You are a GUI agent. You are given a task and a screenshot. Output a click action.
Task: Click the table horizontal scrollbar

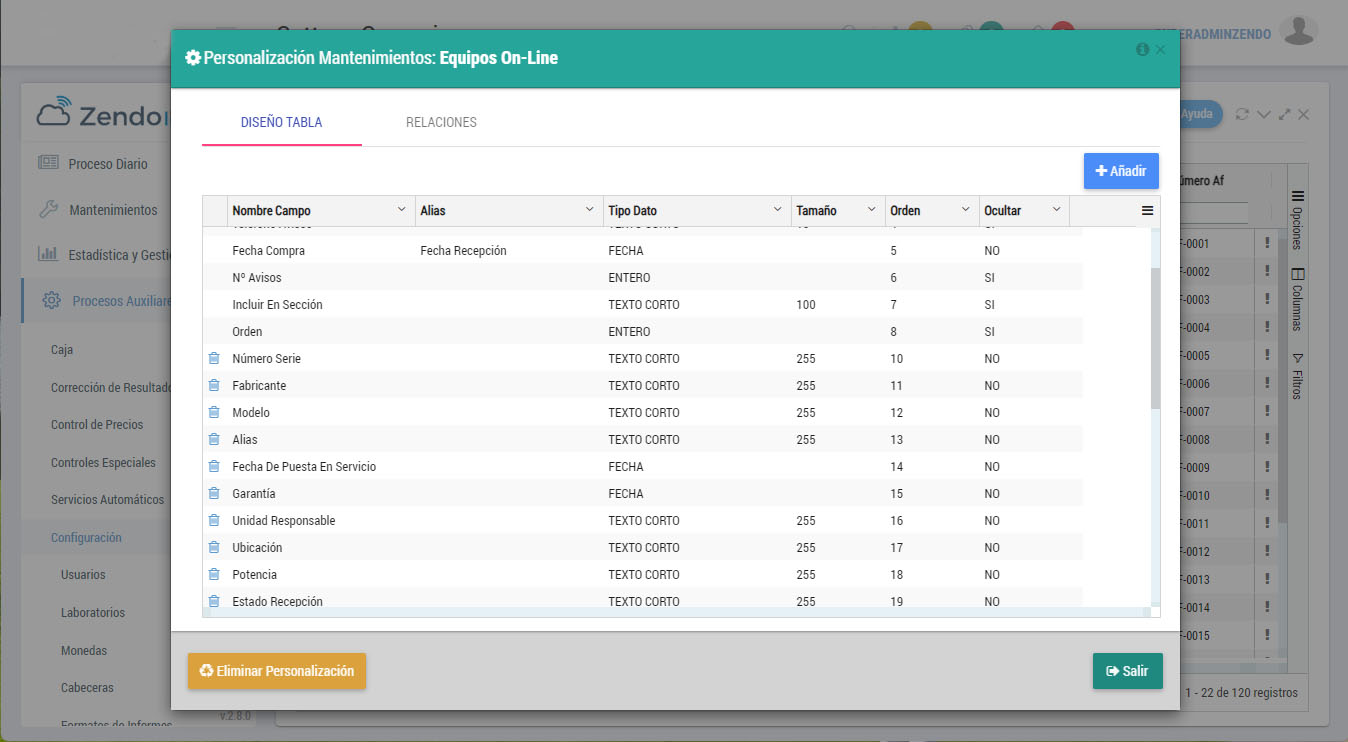(x=676, y=612)
